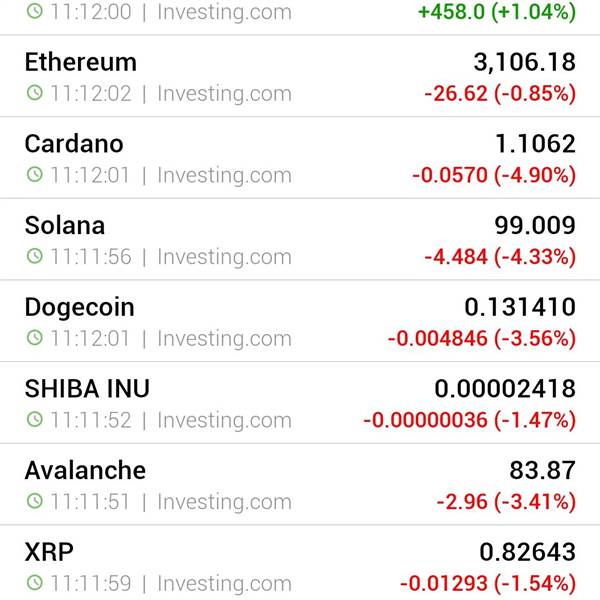Tap the clock icon in the Avalanche row
The height and width of the screenshot is (600, 600).
tap(35, 501)
